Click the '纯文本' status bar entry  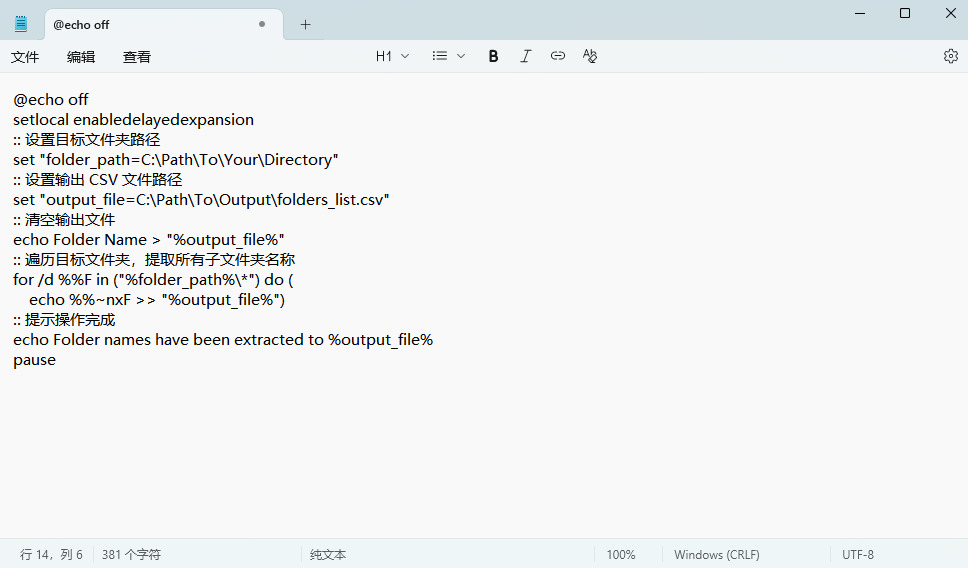coord(328,554)
